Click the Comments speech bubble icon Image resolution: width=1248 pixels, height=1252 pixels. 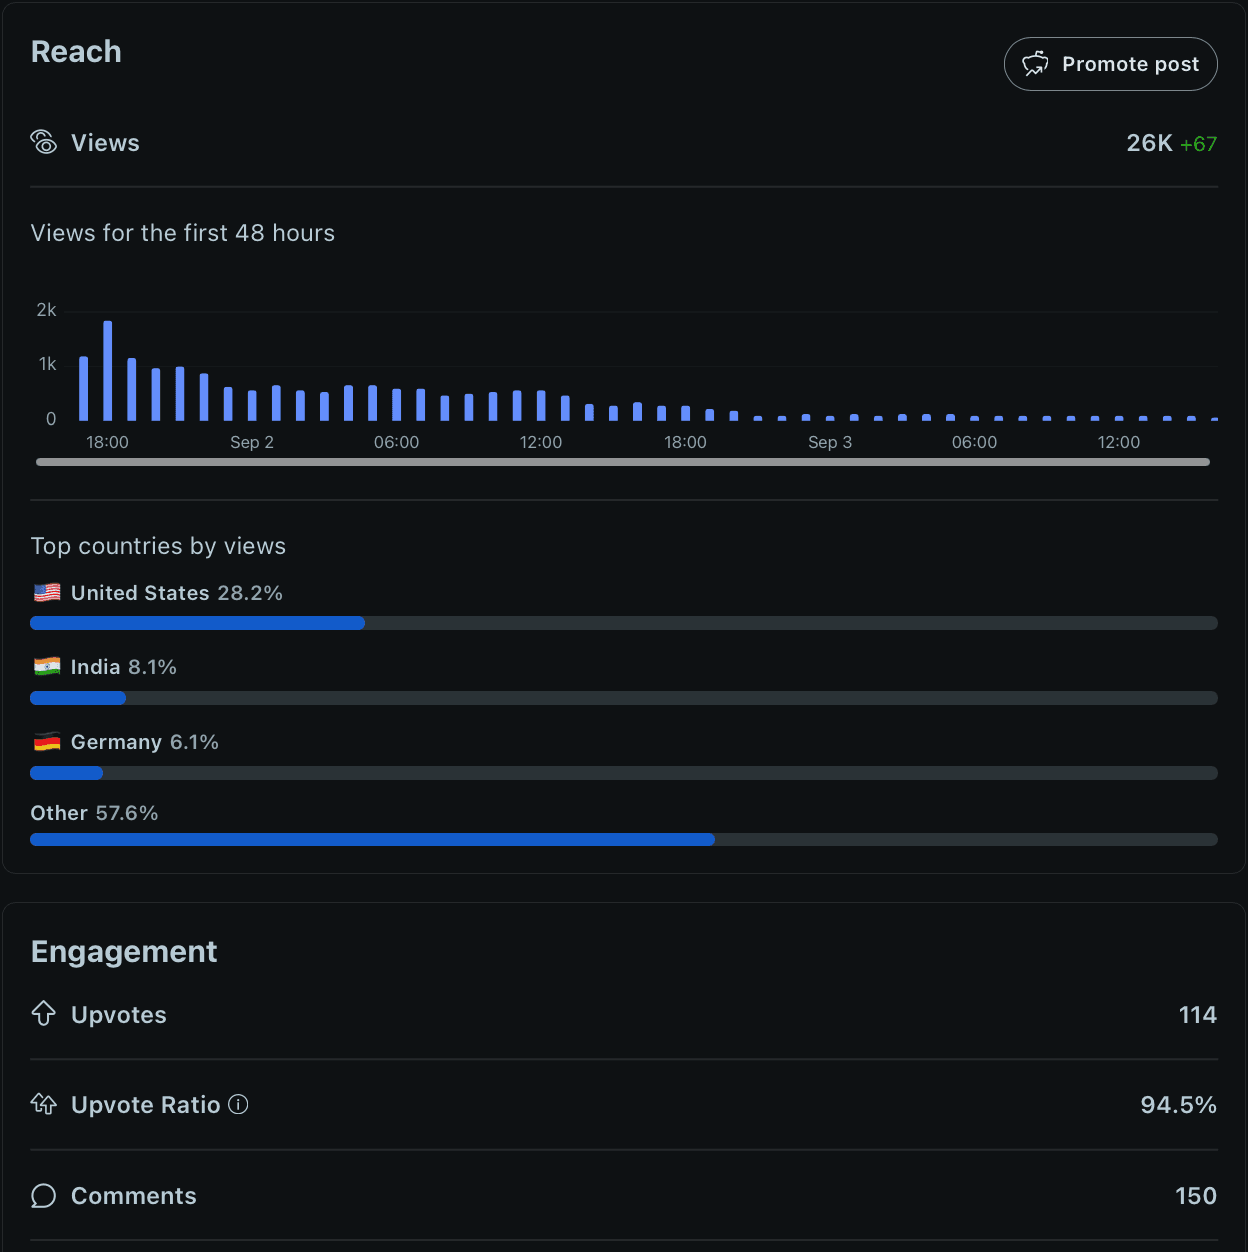coord(44,1196)
